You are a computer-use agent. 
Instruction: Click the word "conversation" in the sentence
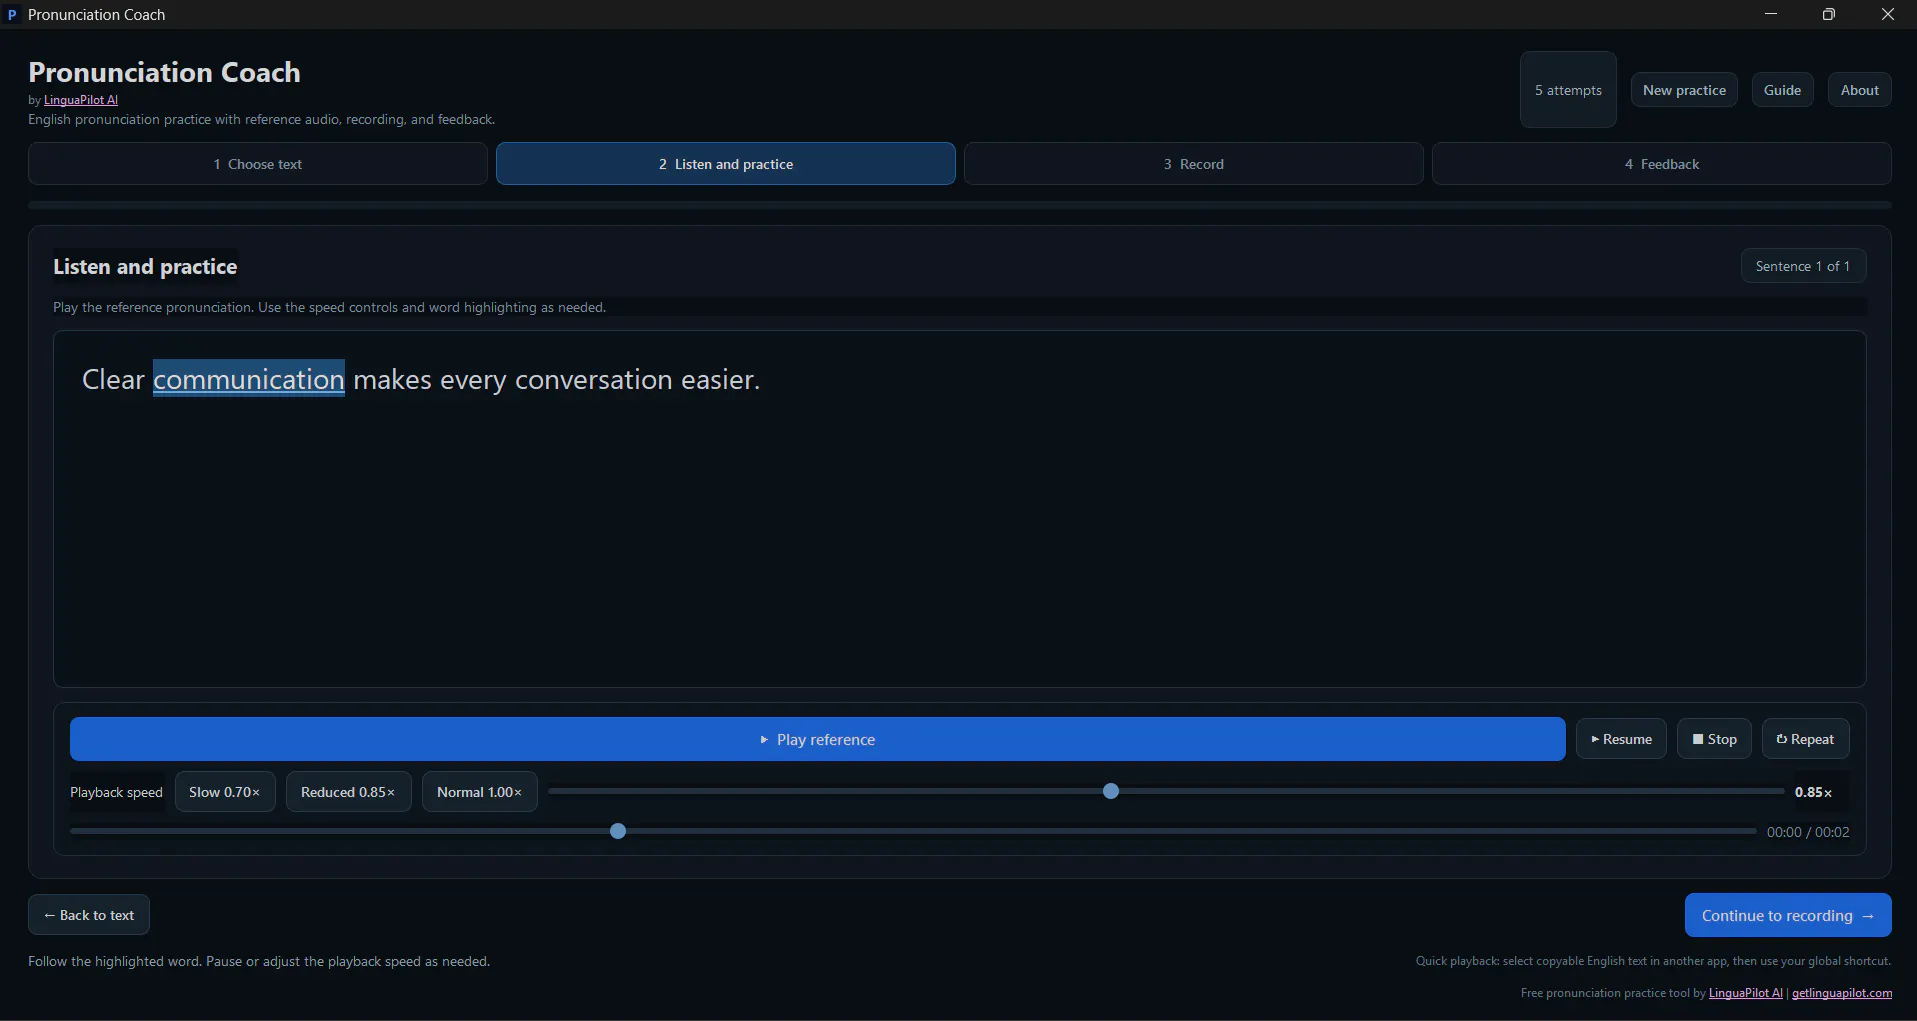click(594, 380)
